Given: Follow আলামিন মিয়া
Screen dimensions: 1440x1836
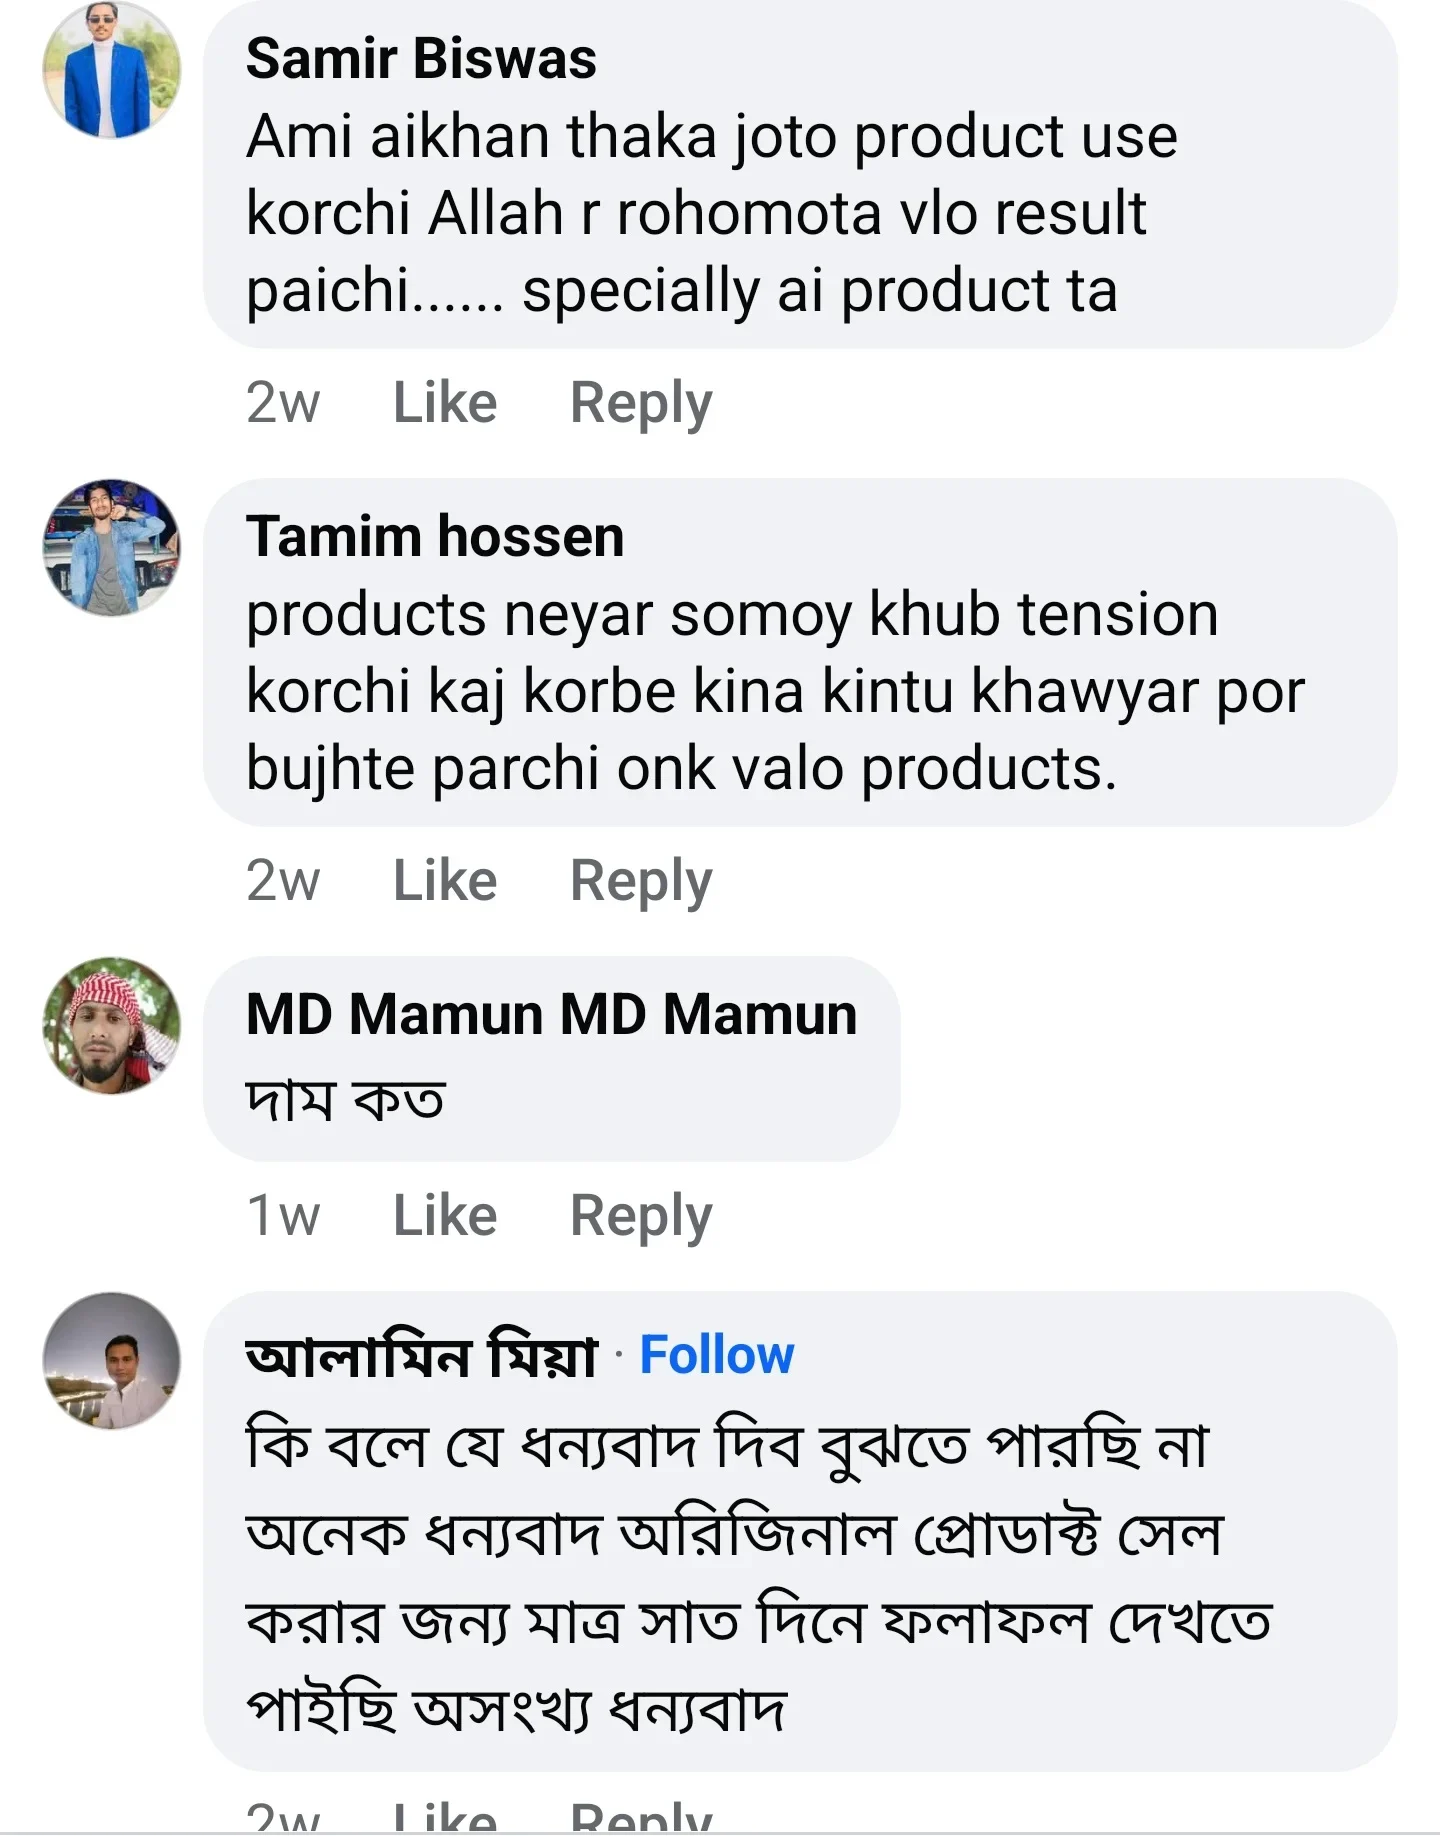Looking at the screenshot, I should (x=717, y=1354).
